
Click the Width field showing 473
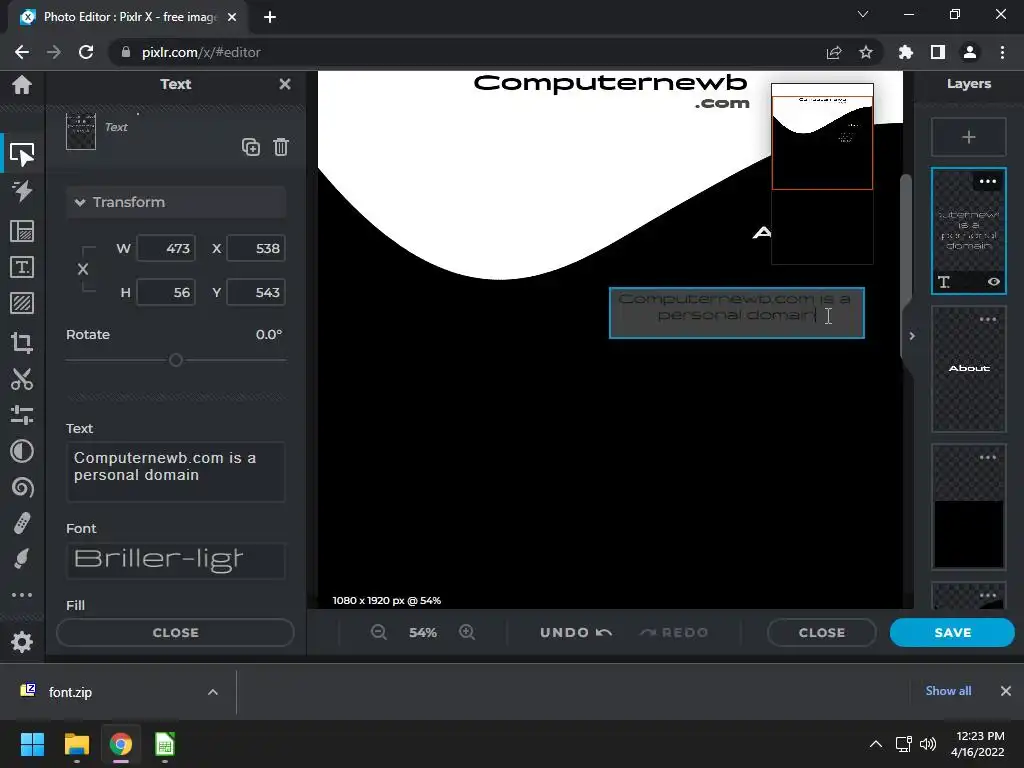[166, 248]
